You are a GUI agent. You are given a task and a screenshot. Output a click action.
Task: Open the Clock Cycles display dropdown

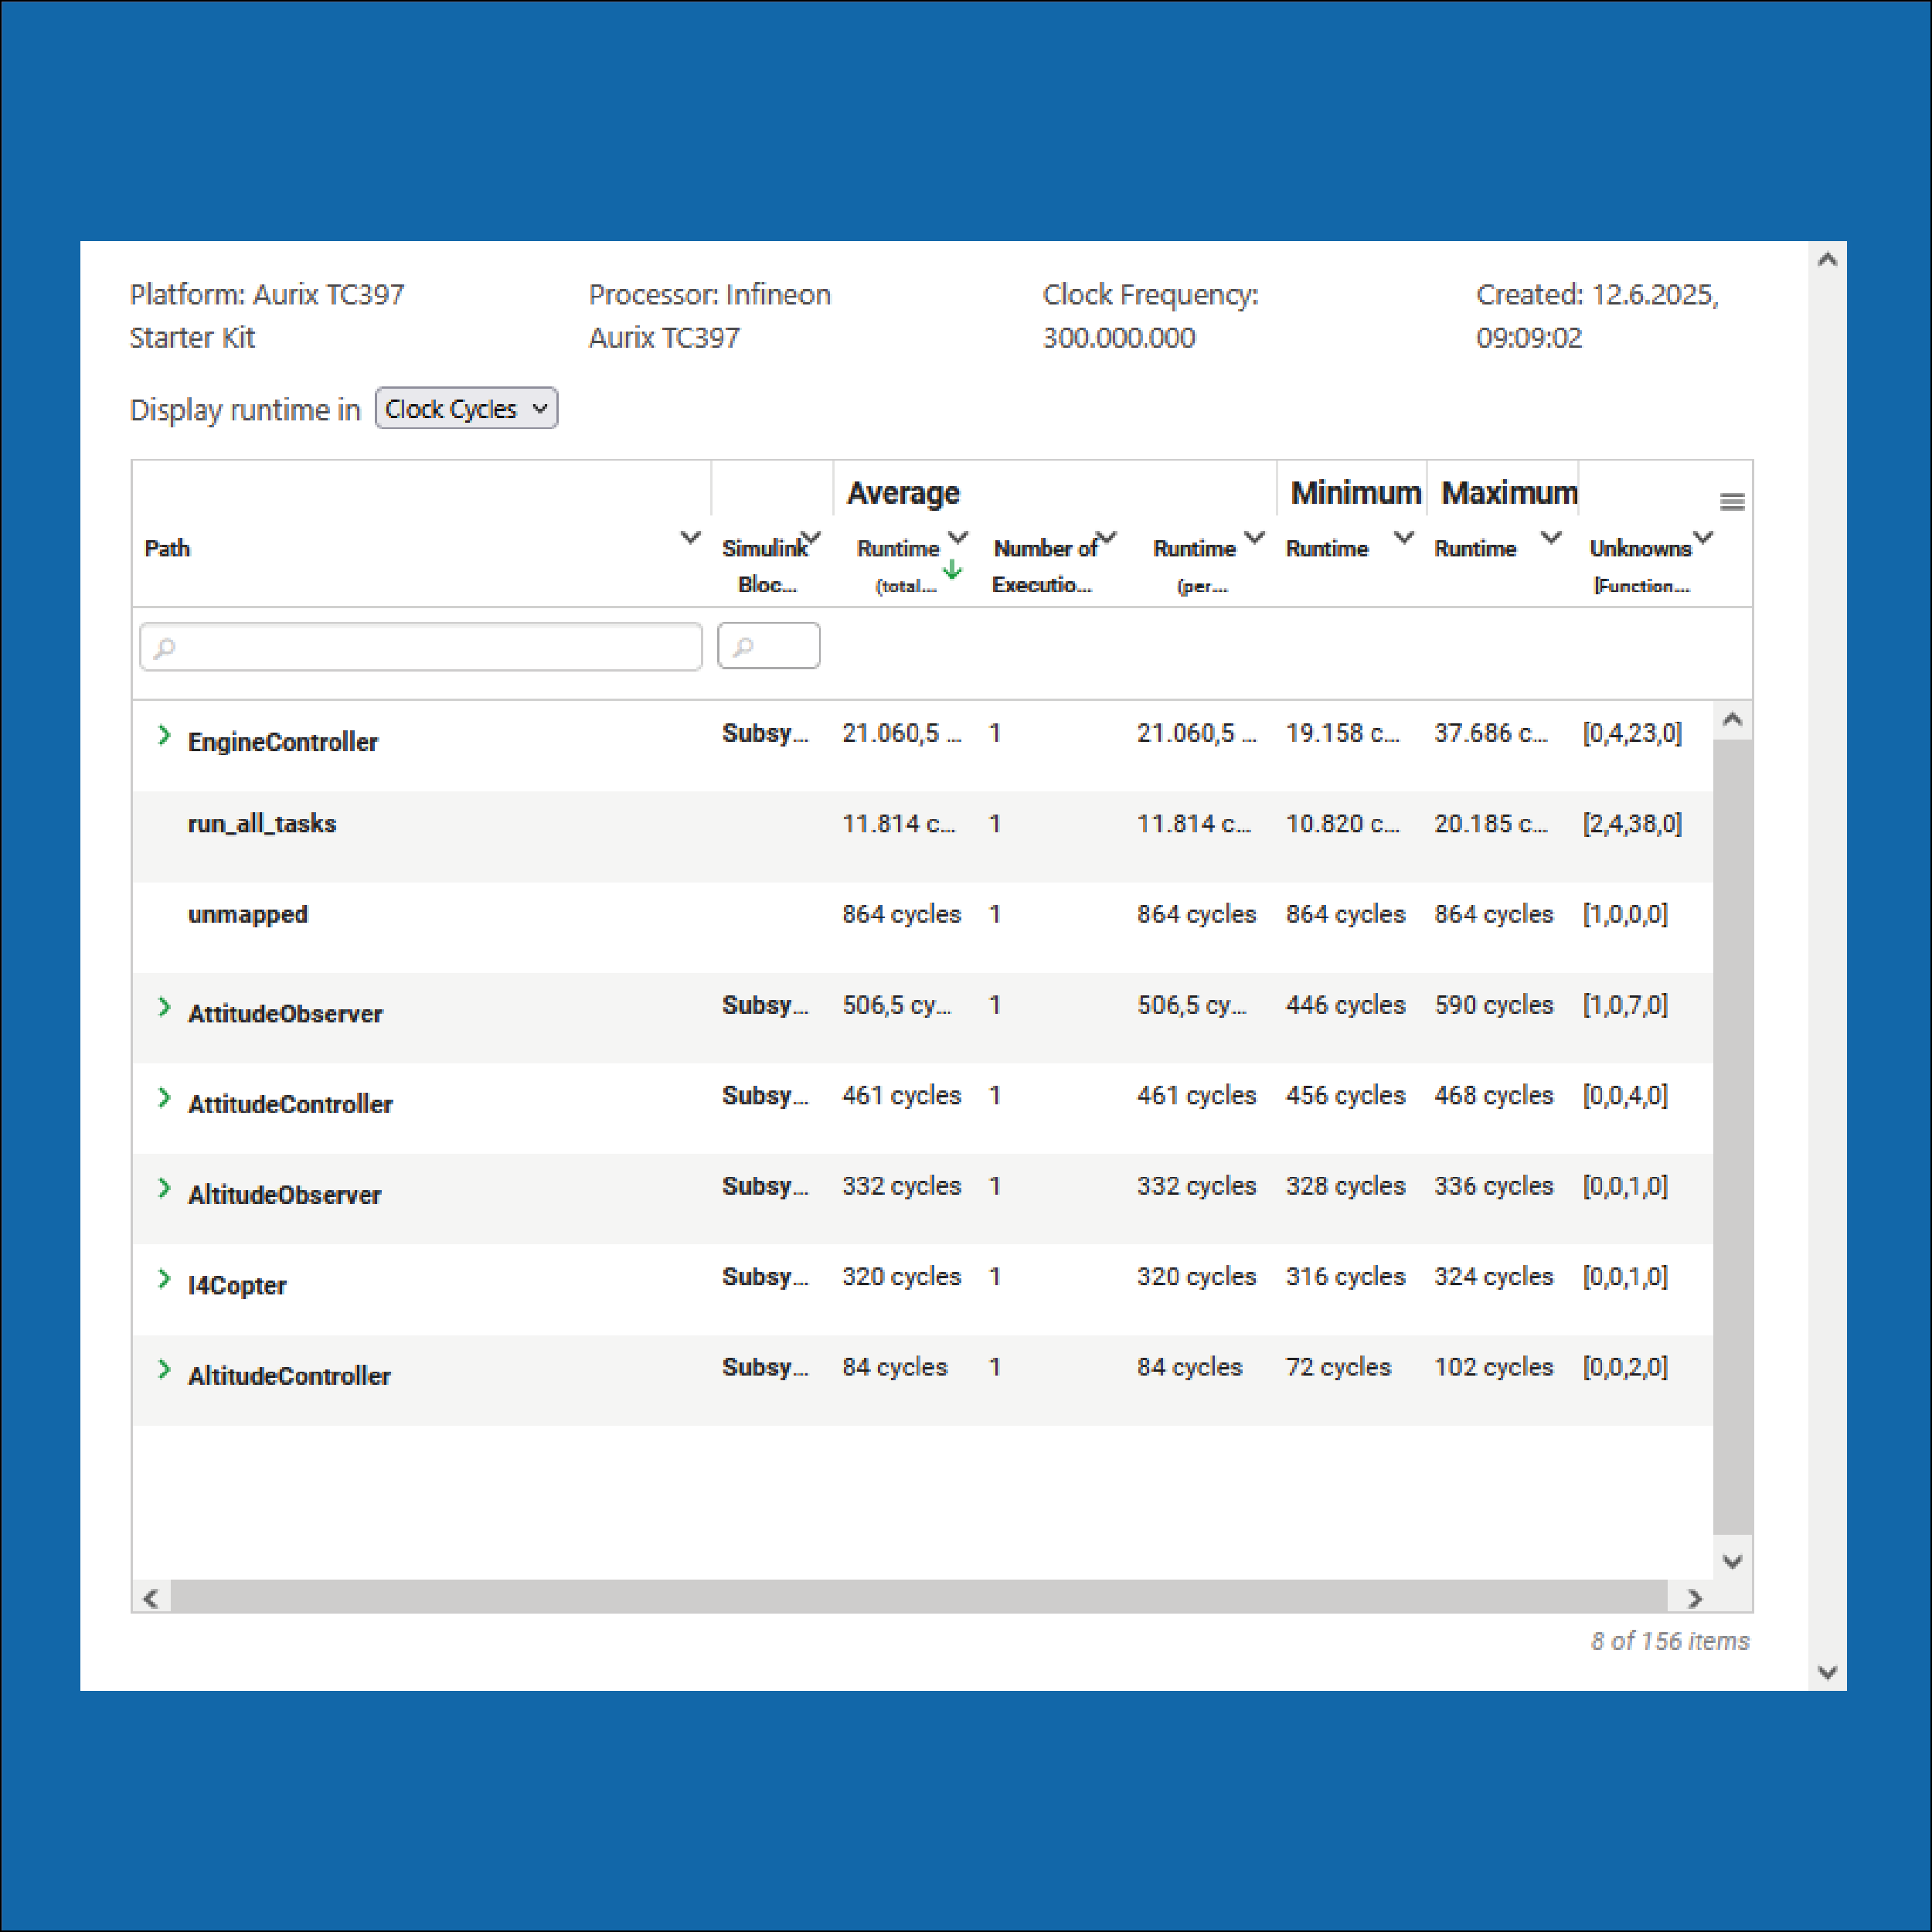tap(466, 408)
